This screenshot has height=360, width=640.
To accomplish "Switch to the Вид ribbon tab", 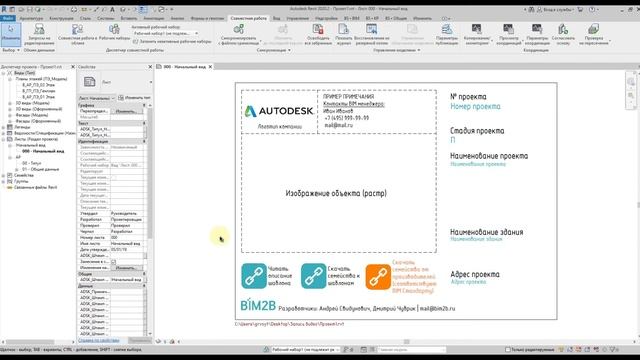I will coord(276,18).
